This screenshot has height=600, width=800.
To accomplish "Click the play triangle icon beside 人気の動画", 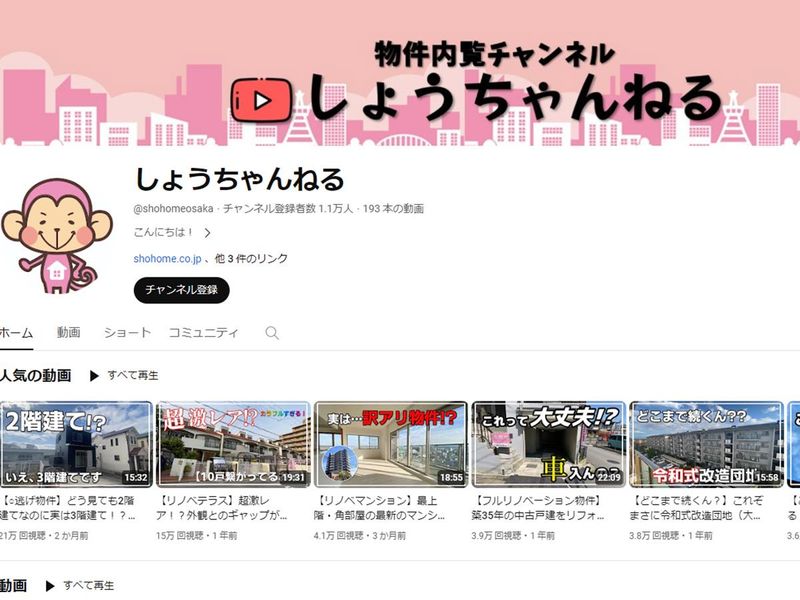I will point(94,376).
